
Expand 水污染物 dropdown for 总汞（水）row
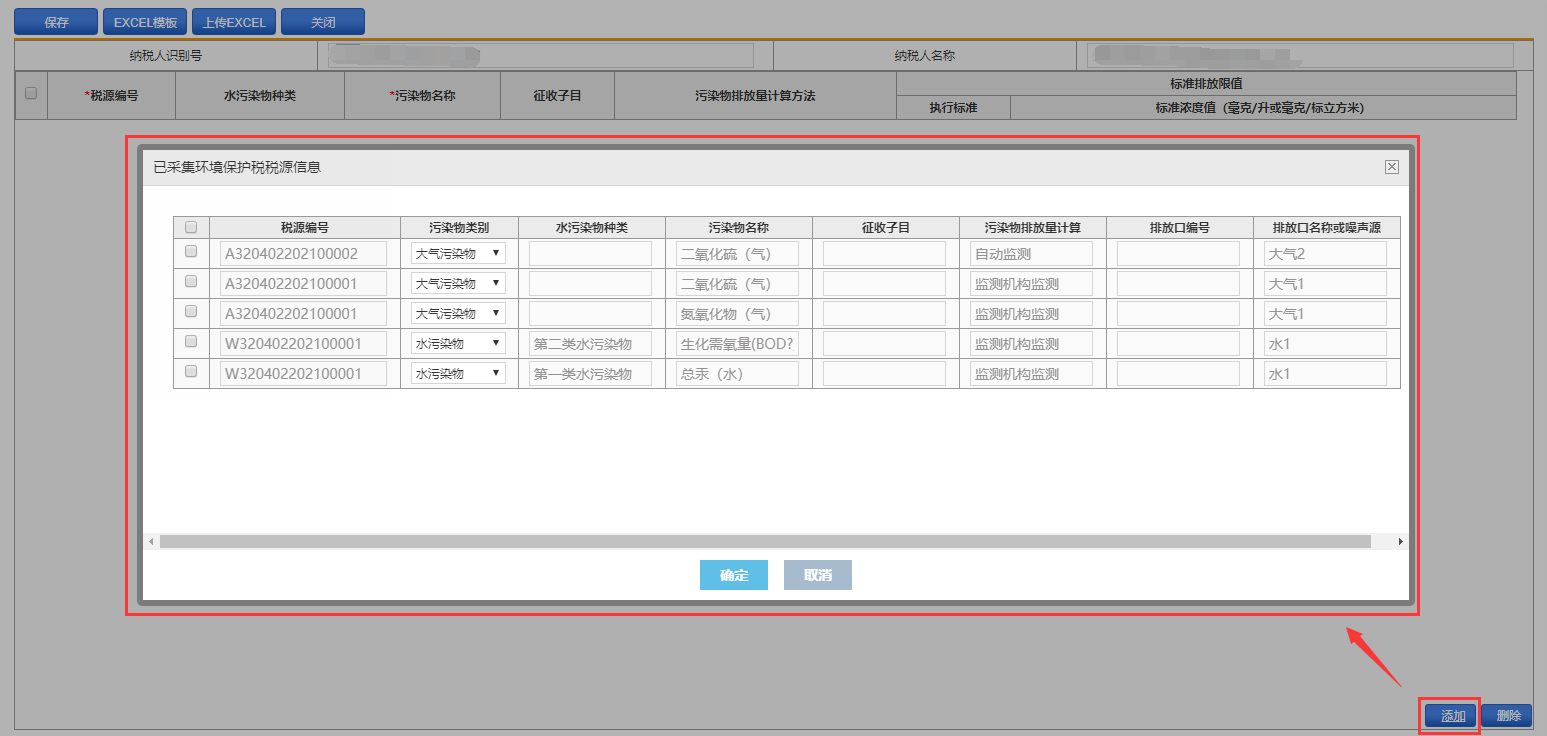click(x=459, y=373)
